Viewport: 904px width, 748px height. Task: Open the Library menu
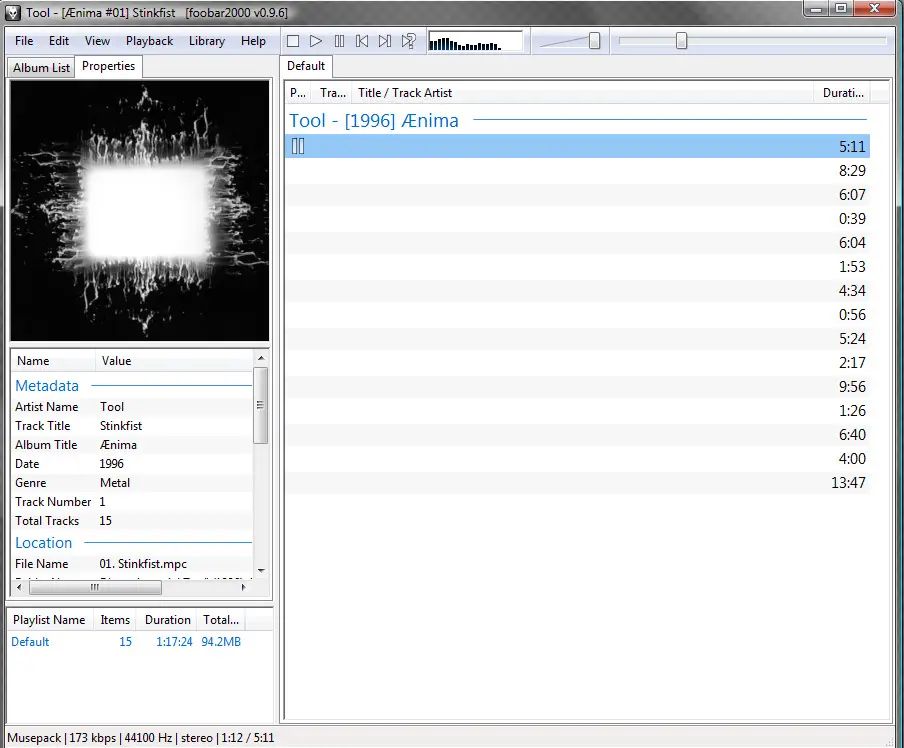[207, 41]
